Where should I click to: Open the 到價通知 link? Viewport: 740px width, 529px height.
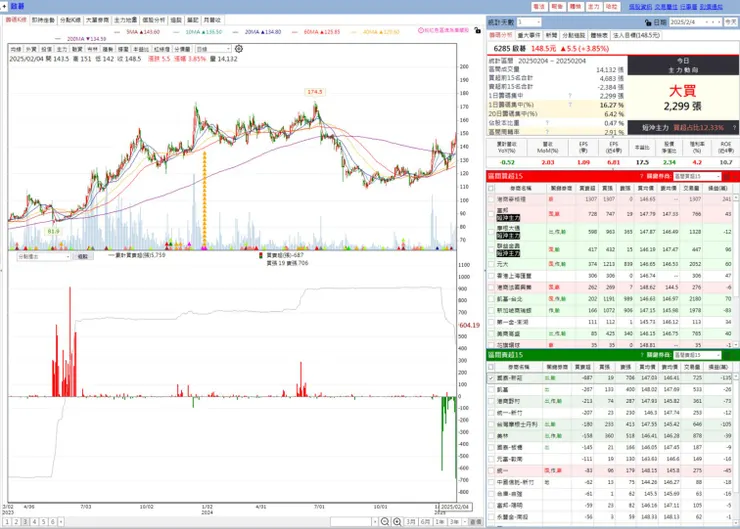click(711, 7)
